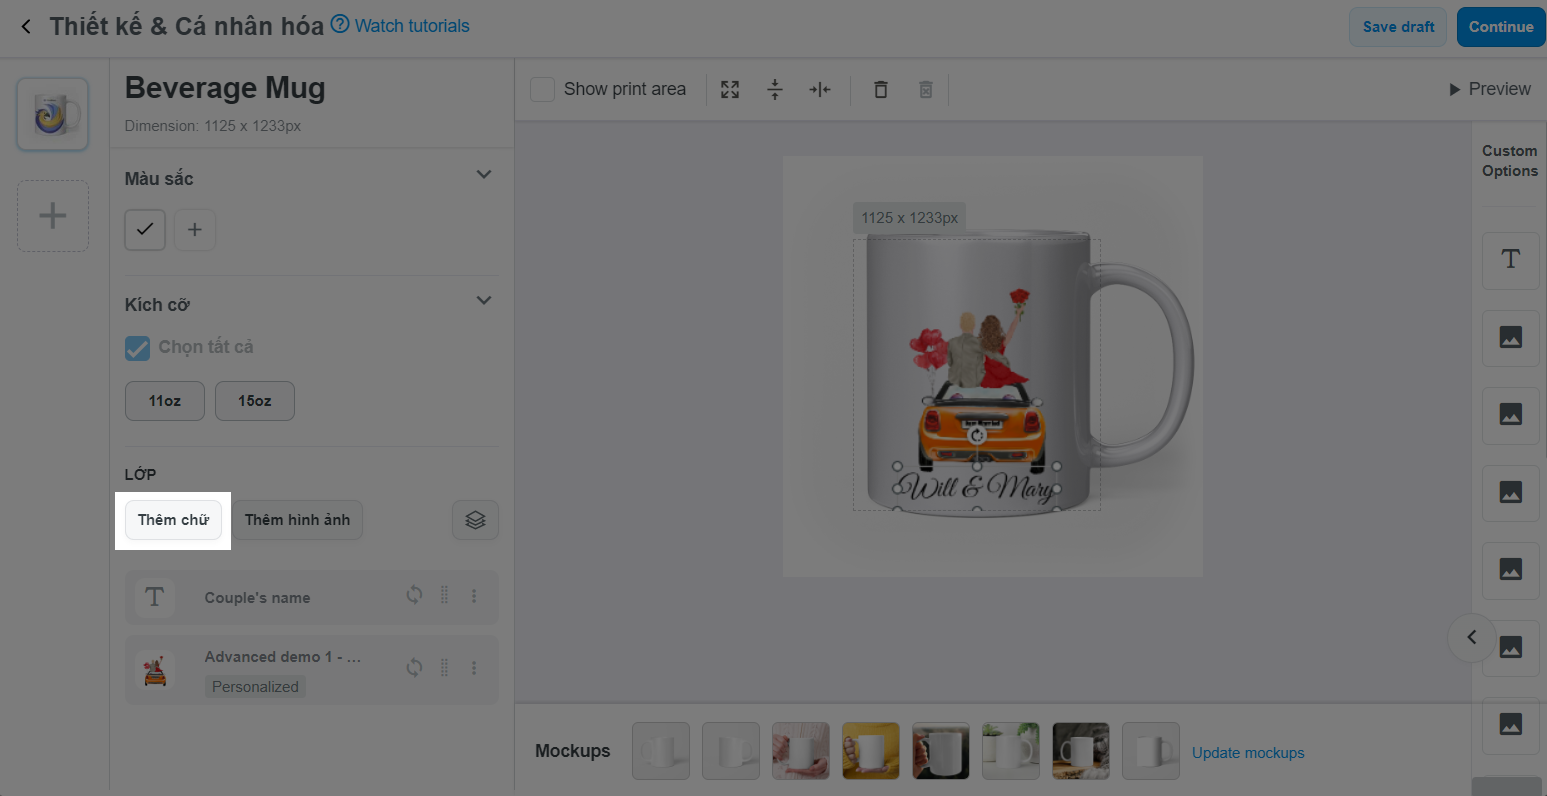Select the 11oz size
Screen dimensions: 1547x796
165,401
